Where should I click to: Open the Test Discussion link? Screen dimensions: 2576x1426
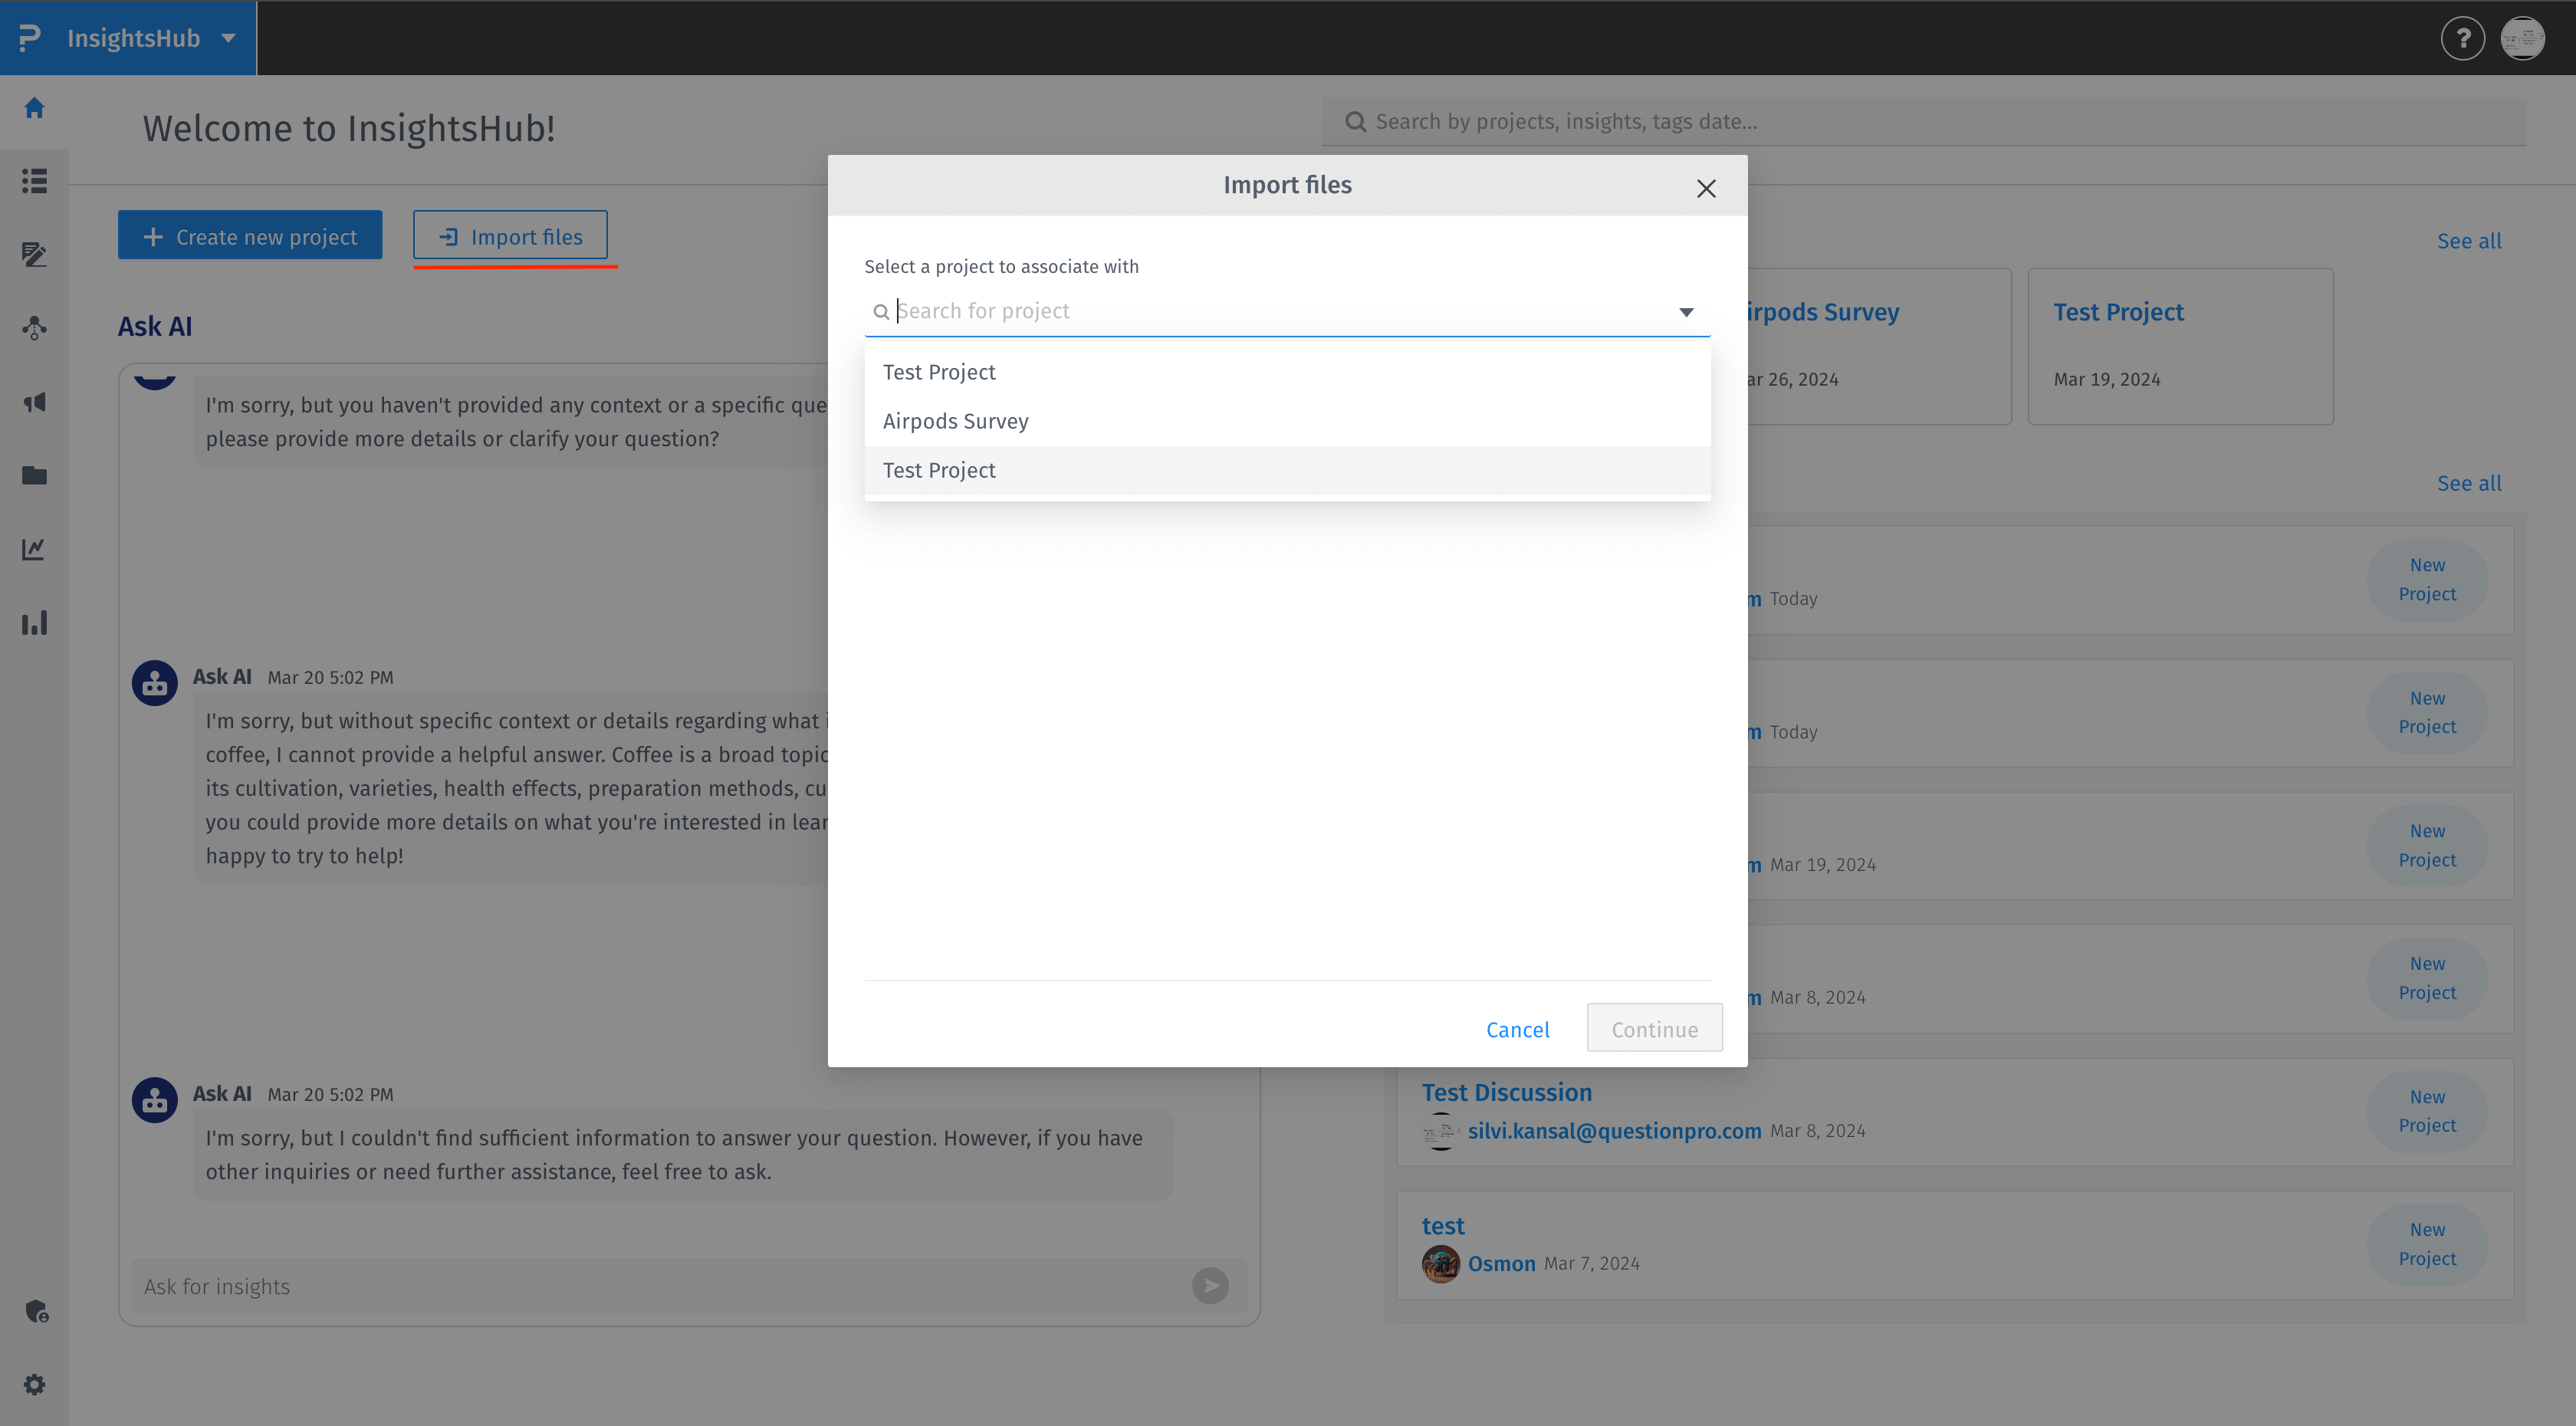tap(1506, 1092)
